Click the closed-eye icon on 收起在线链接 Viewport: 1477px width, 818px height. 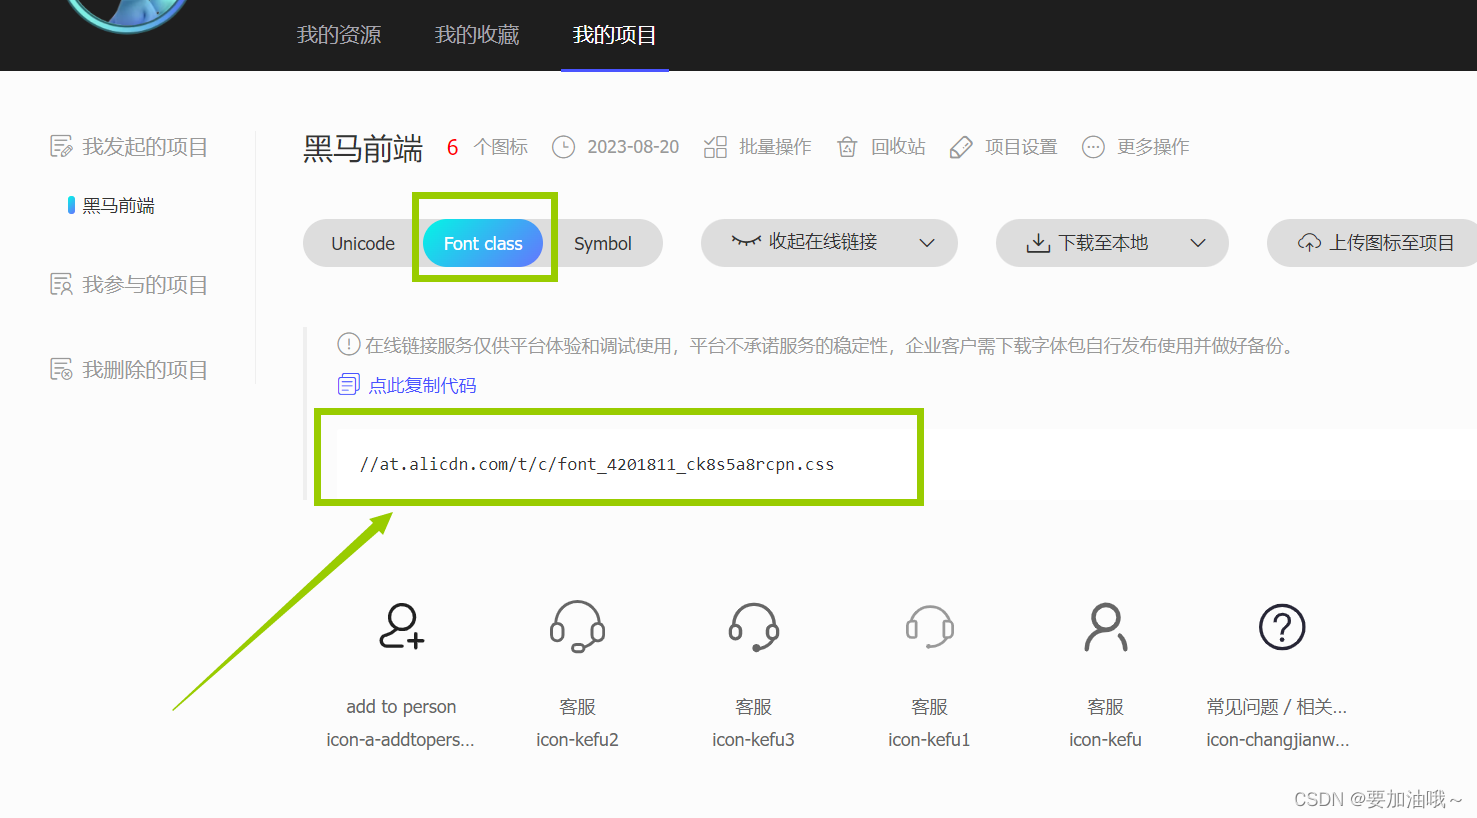pos(746,241)
